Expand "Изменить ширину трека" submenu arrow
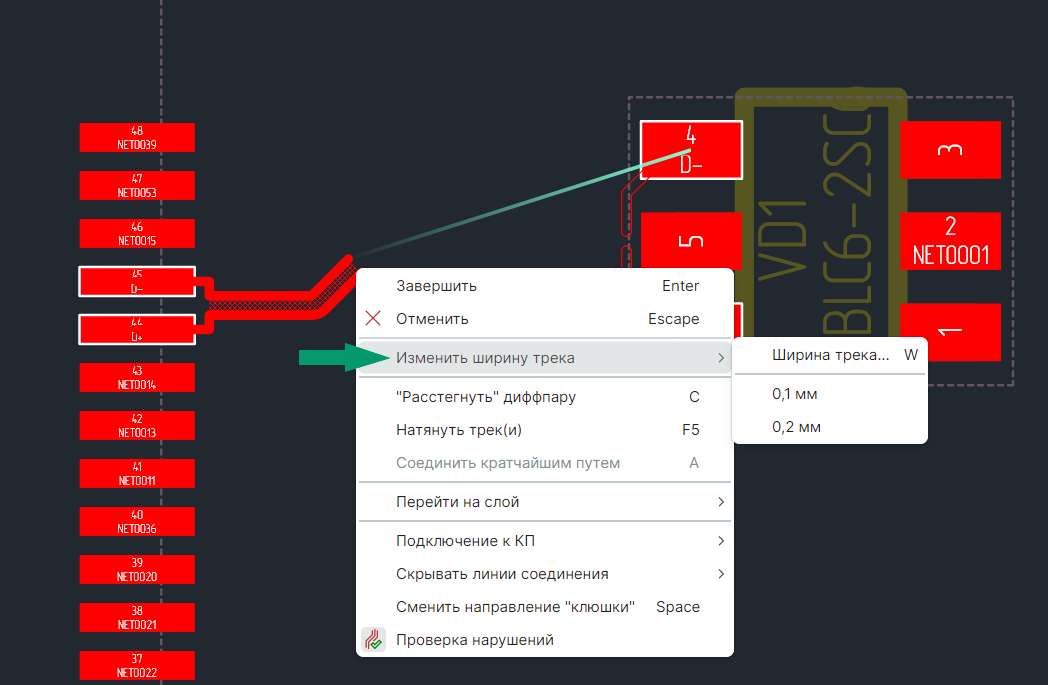Screen dimensions: 1048x685 point(720,358)
